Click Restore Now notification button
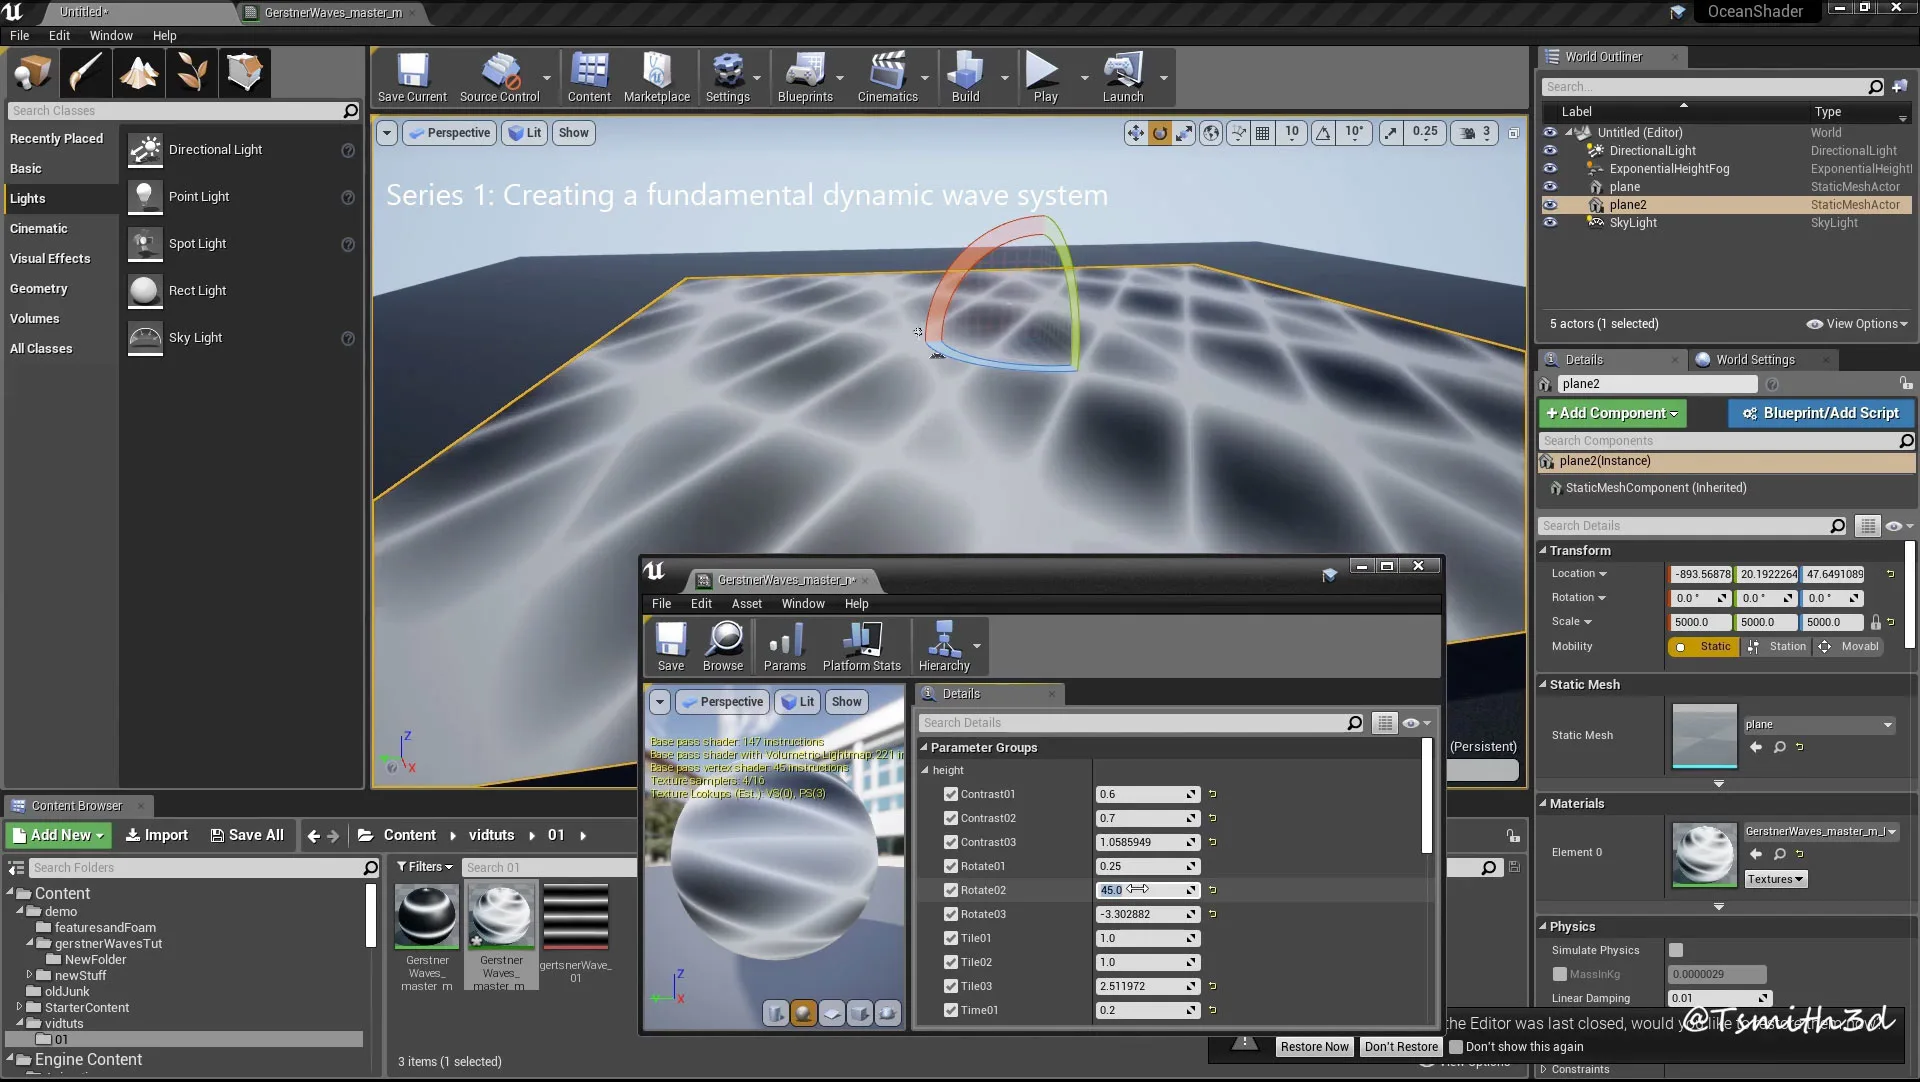 (x=1313, y=1045)
